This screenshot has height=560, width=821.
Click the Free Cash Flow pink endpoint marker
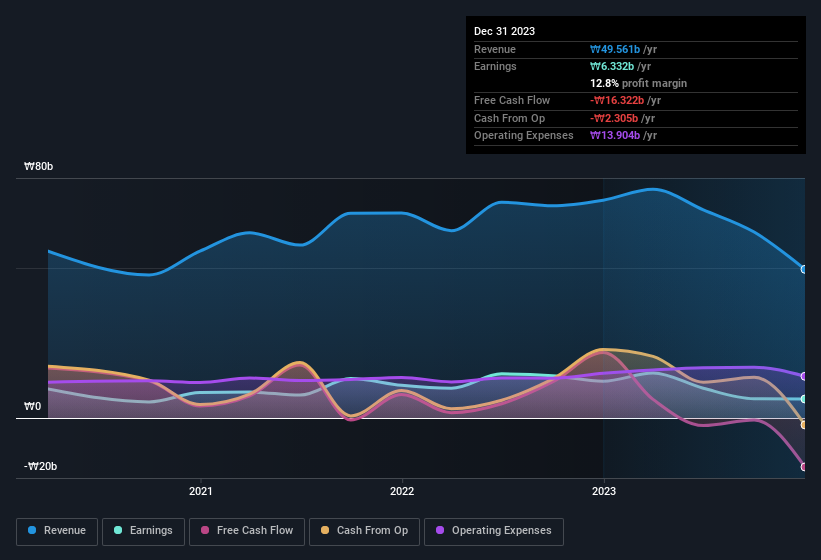(804, 467)
